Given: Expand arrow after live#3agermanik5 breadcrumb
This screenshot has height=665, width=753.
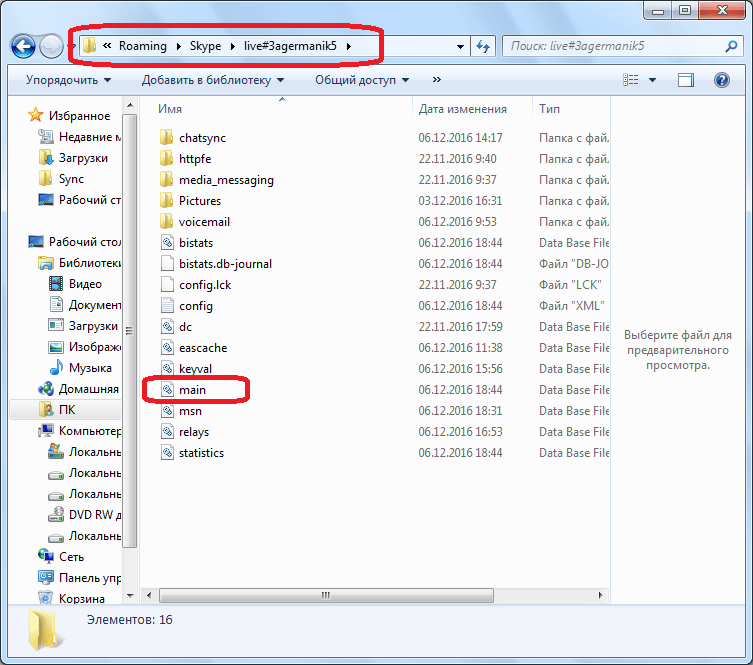Looking at the screenshot, I should (x=349, y=46).
